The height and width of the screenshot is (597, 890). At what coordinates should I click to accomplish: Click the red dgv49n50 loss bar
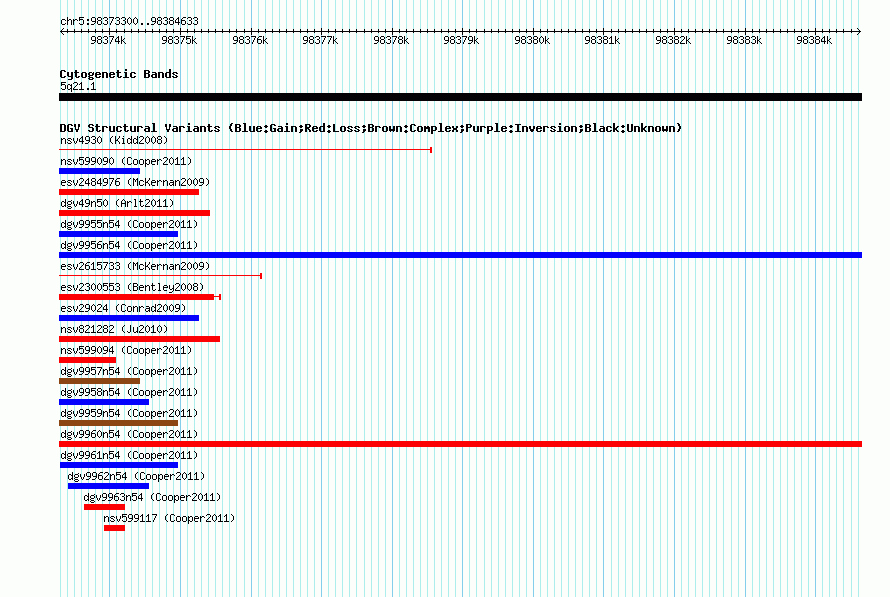click(135, 213)
